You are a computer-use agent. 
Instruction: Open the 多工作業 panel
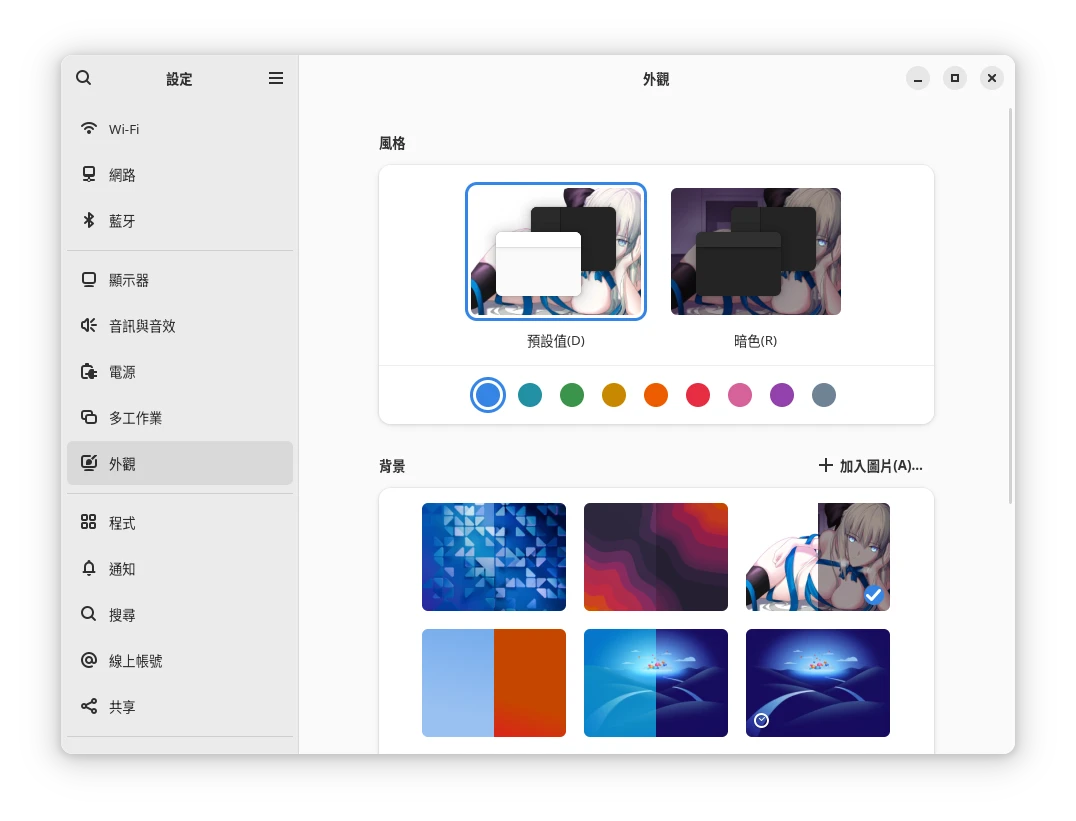(x=180, y=418)
